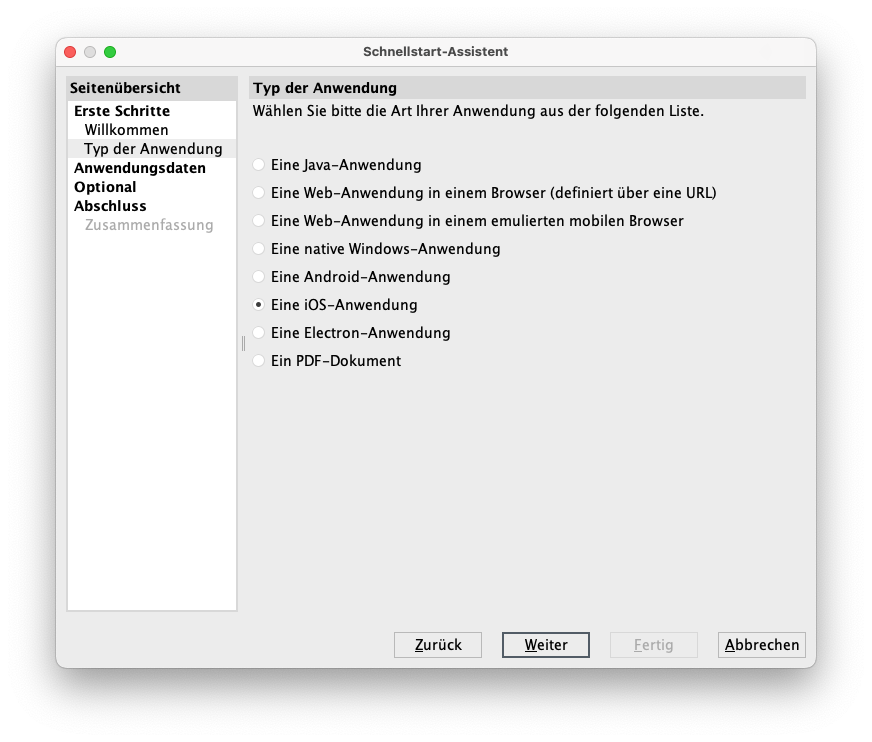Select the Electron-Anwendung radio option

point(260,333)
